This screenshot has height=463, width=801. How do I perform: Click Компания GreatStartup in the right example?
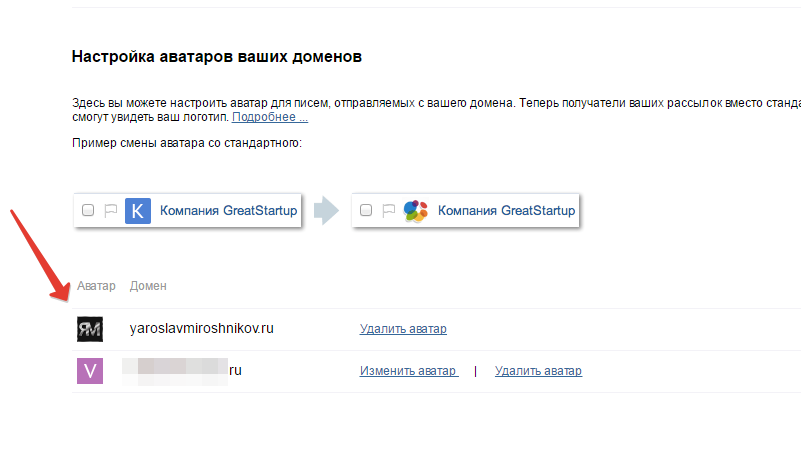coord(506,211)
